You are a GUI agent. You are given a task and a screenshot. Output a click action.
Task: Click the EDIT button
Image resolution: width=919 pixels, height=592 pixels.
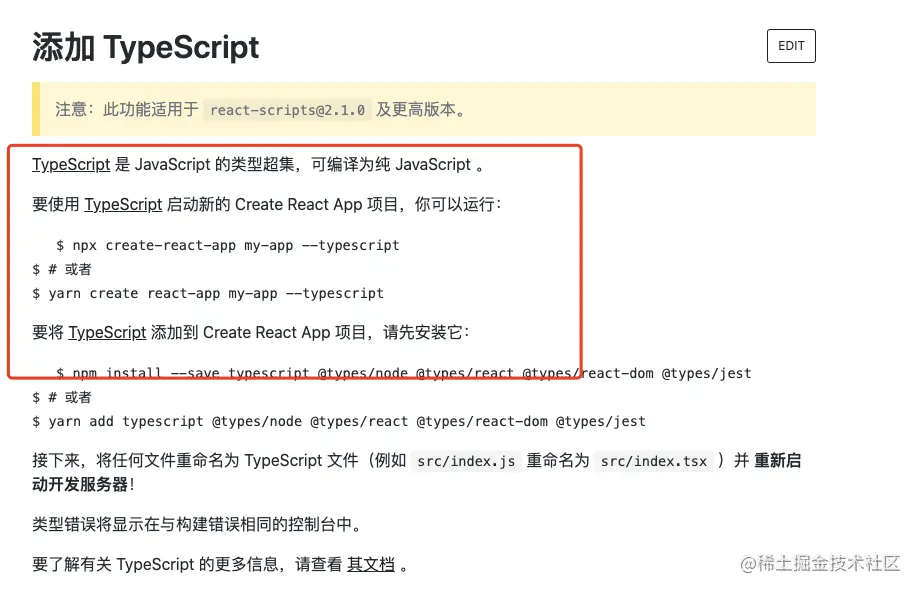coord(791,46)
